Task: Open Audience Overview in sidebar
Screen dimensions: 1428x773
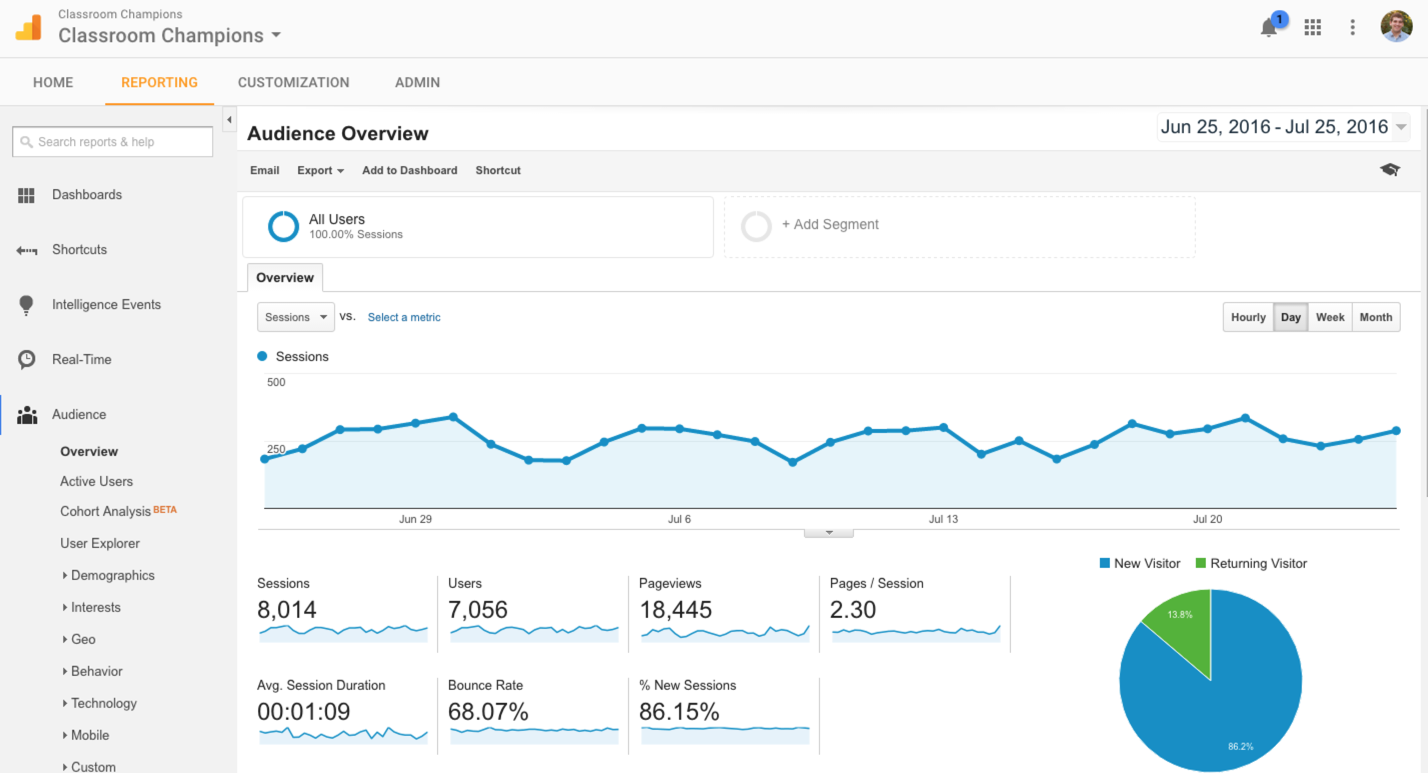Action: coord(89,451)
